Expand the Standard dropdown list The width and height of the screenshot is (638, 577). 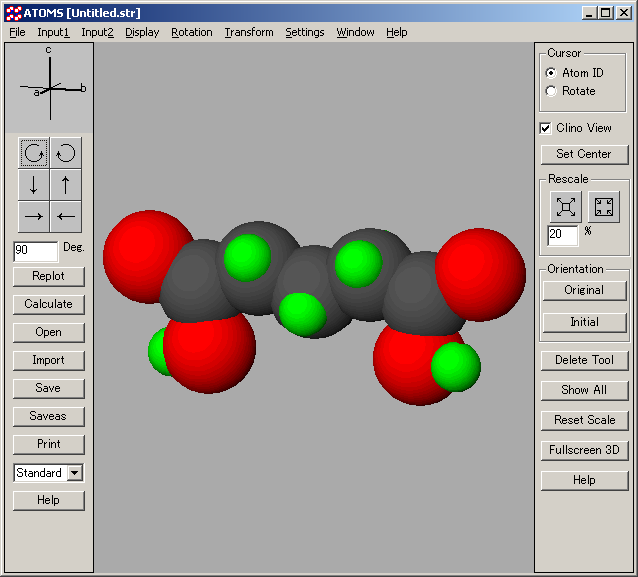75,473
